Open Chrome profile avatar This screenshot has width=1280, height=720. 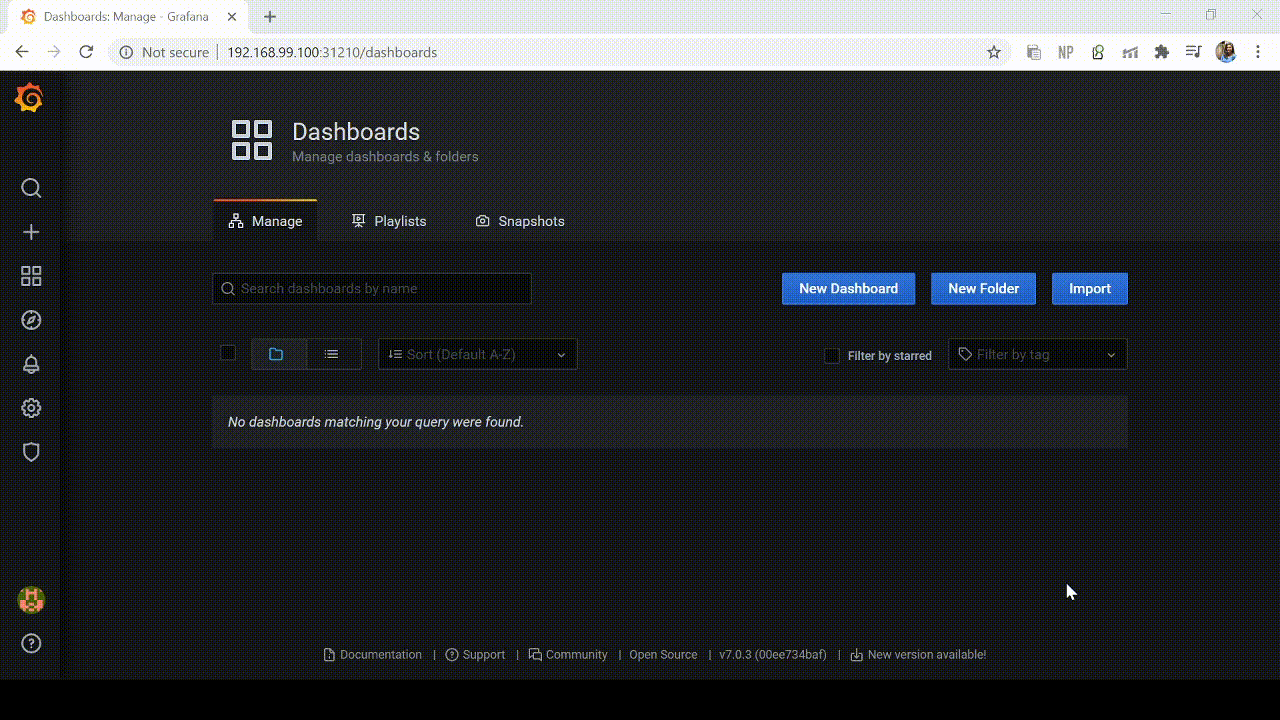1226,52
